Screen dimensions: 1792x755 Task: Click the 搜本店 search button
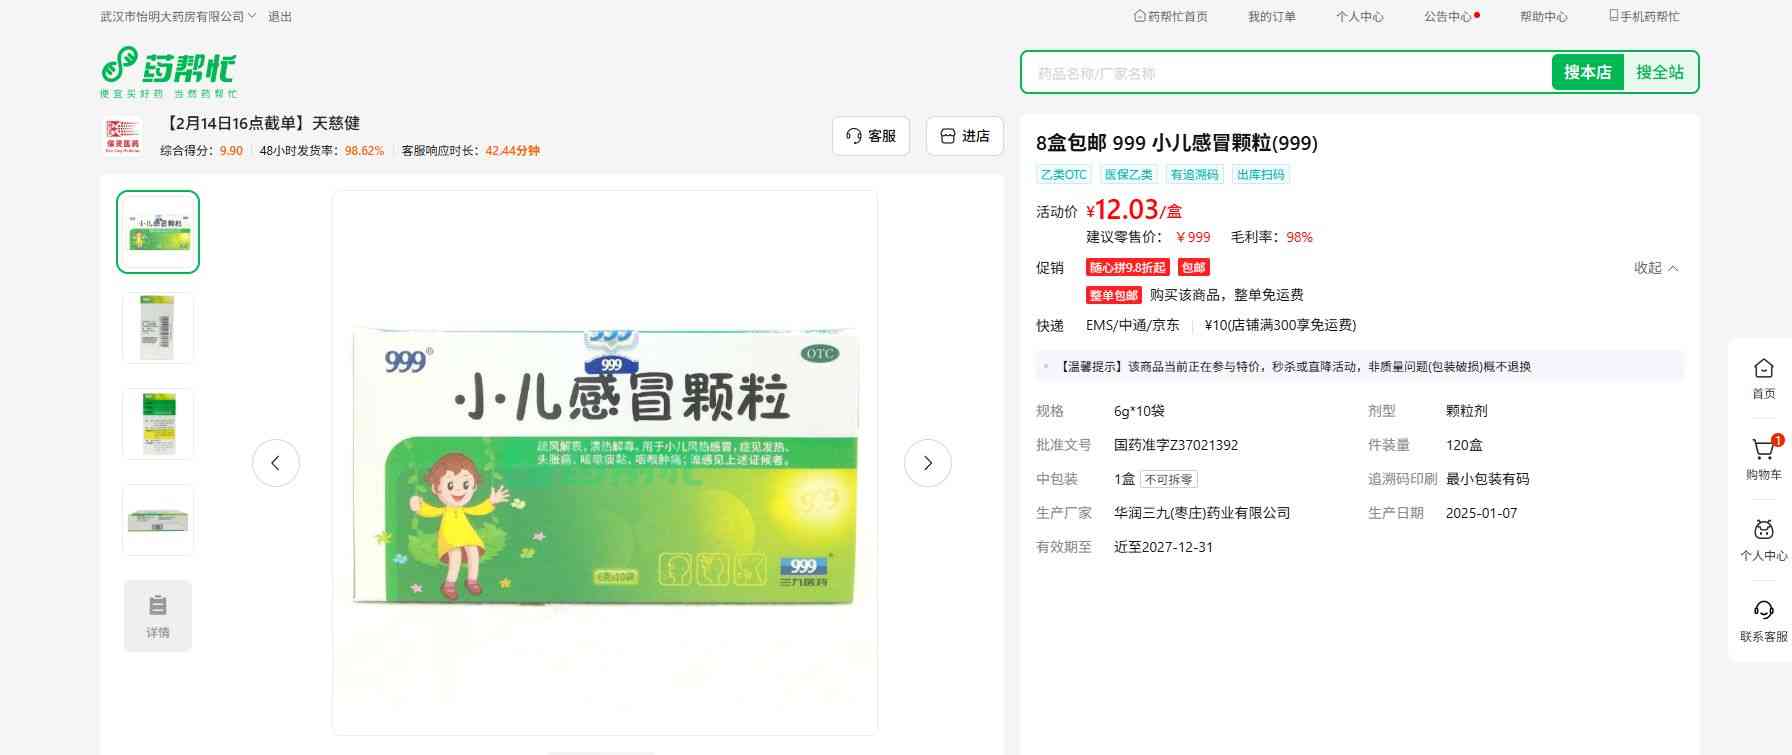[1587, 72]
